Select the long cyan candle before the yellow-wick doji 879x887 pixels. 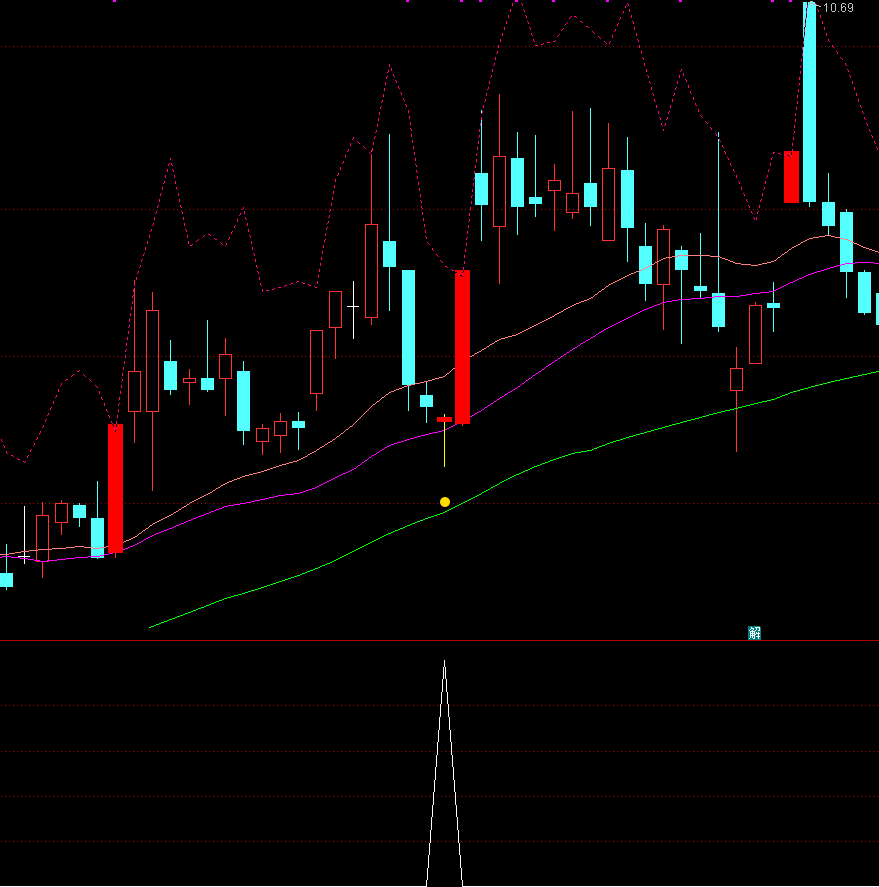[408, 327]
